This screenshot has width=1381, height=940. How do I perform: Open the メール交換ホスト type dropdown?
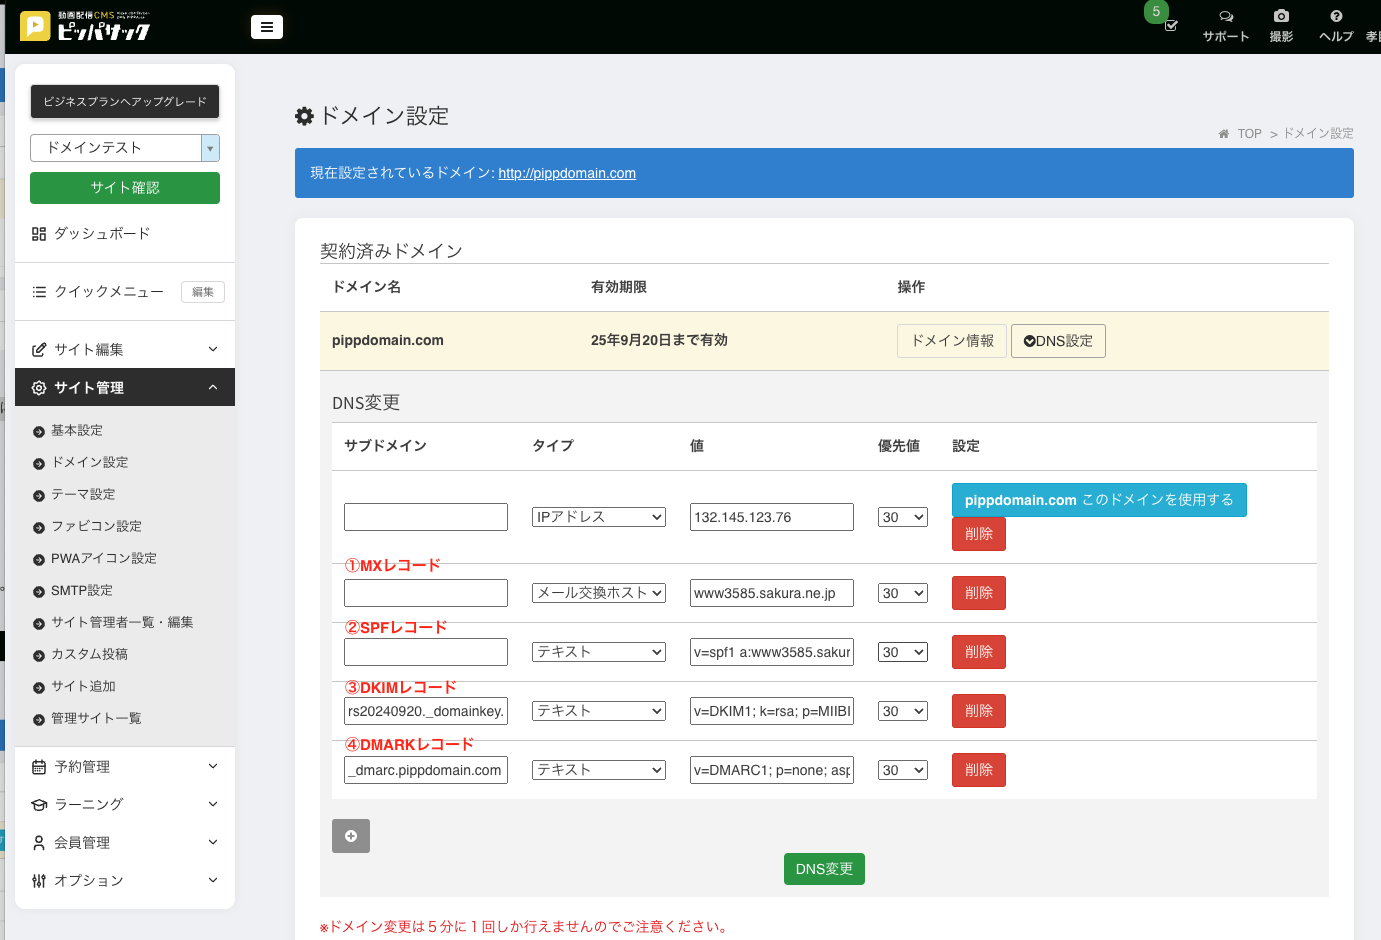click(x=599, y=593)
